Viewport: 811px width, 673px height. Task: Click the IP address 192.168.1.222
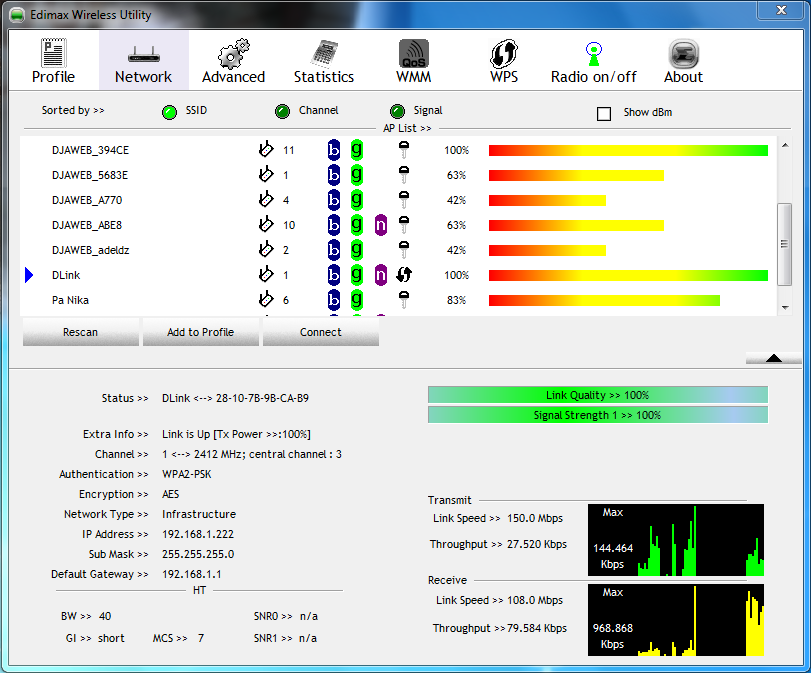[198, 534]
